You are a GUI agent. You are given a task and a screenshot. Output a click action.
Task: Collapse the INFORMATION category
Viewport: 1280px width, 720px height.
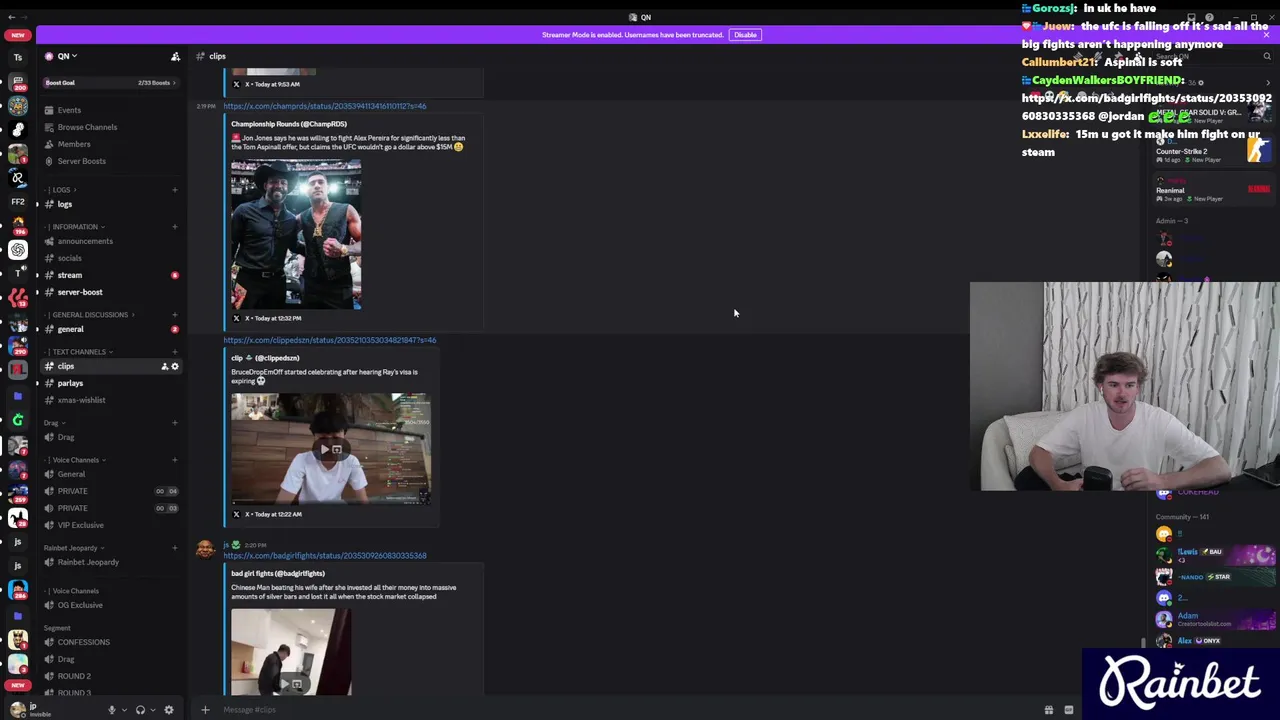coord(76,227)
